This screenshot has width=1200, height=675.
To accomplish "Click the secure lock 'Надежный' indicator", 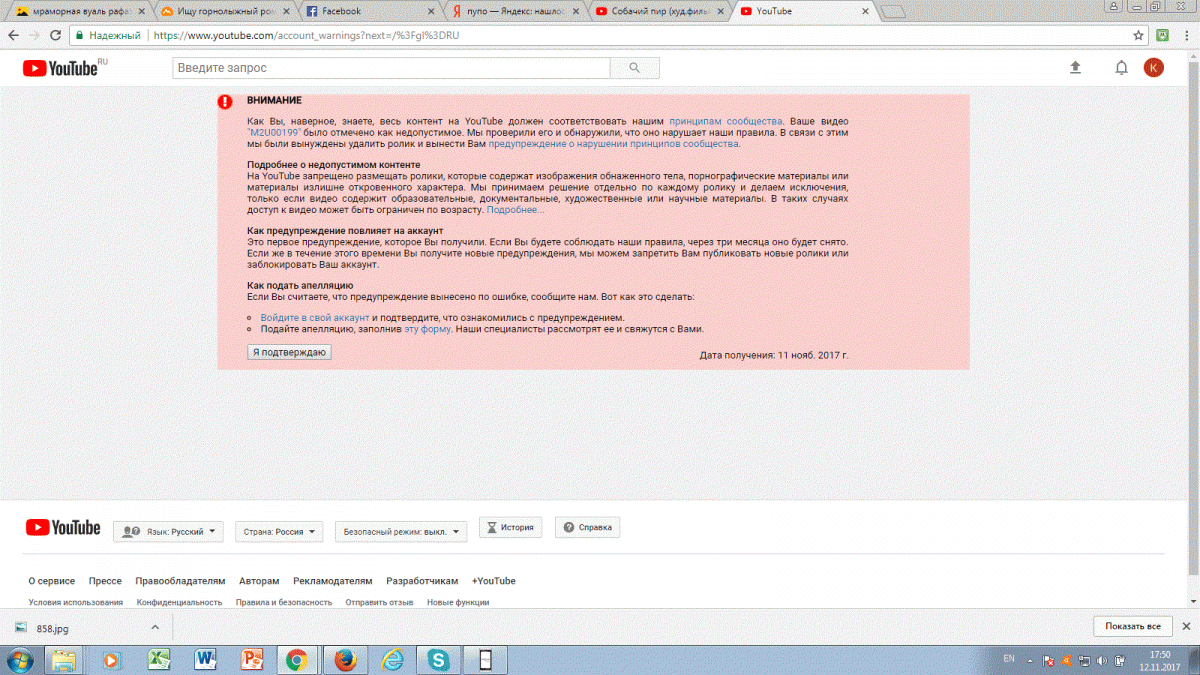I will click(x=108, y=34).
